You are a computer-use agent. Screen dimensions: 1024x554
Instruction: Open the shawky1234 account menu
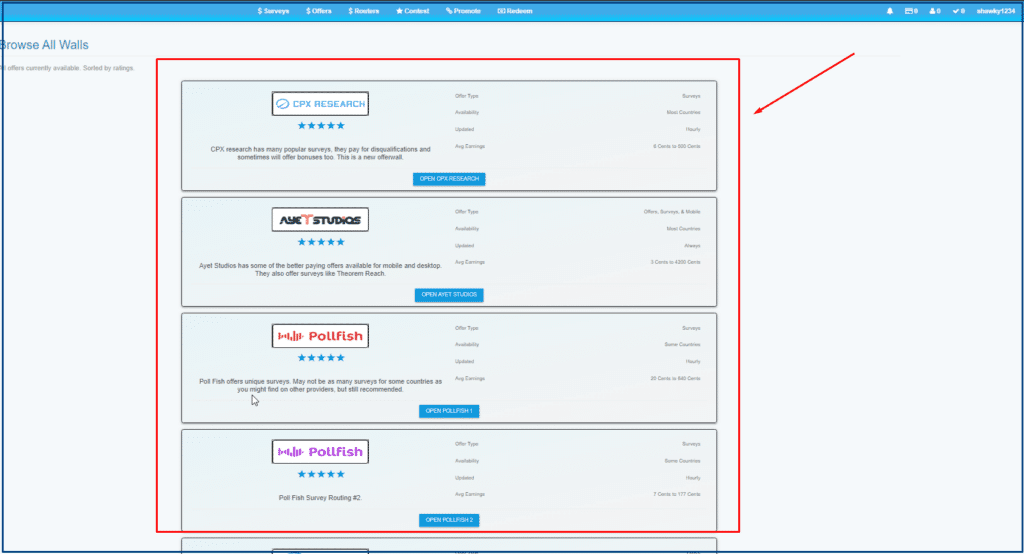[995, 11]
